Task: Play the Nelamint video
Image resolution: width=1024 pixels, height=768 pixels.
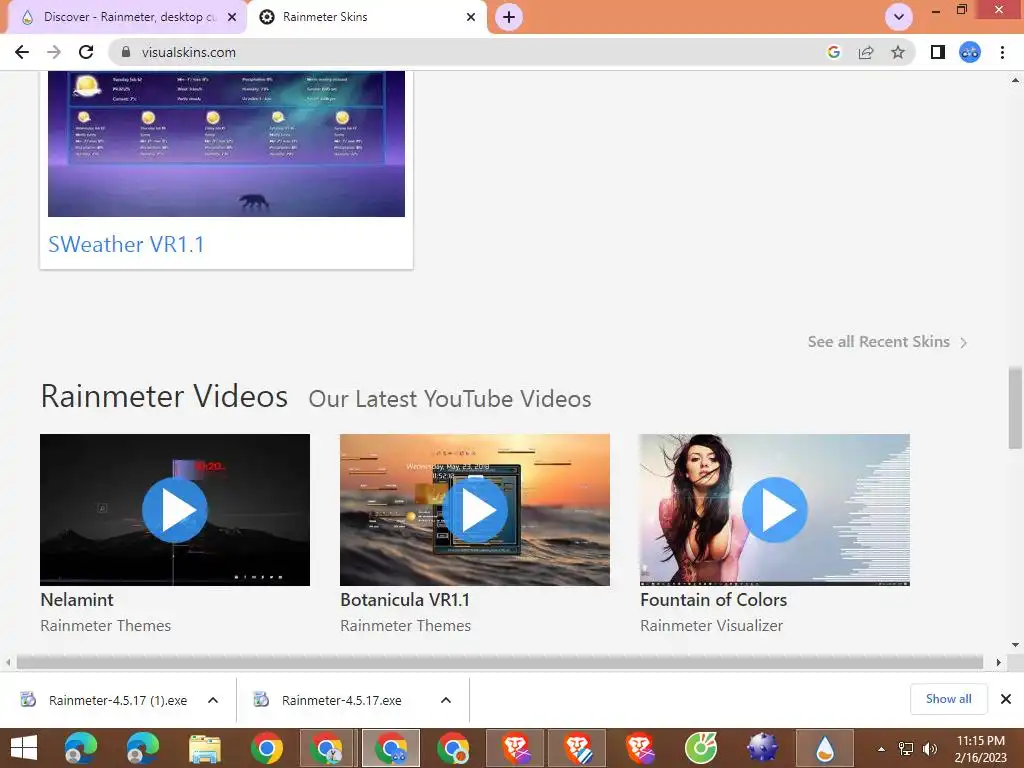Action: [x=174, y=509]
